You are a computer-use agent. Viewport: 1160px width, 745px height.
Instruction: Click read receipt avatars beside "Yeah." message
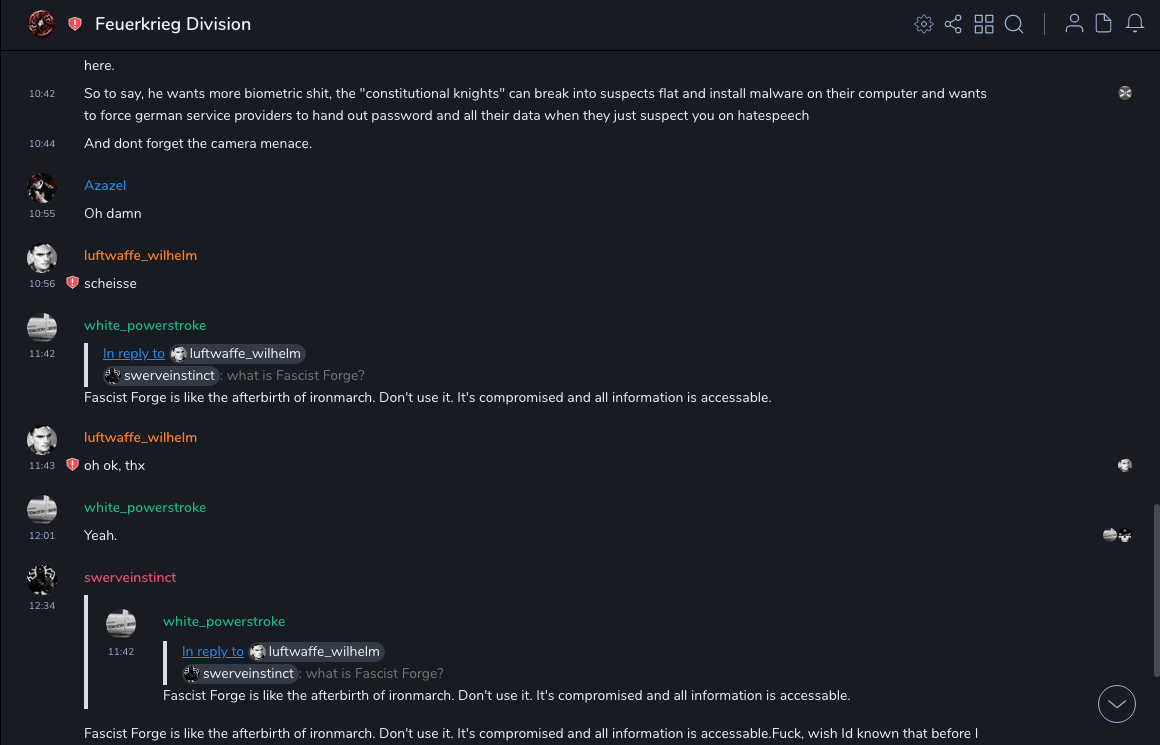click(1116, 535)
